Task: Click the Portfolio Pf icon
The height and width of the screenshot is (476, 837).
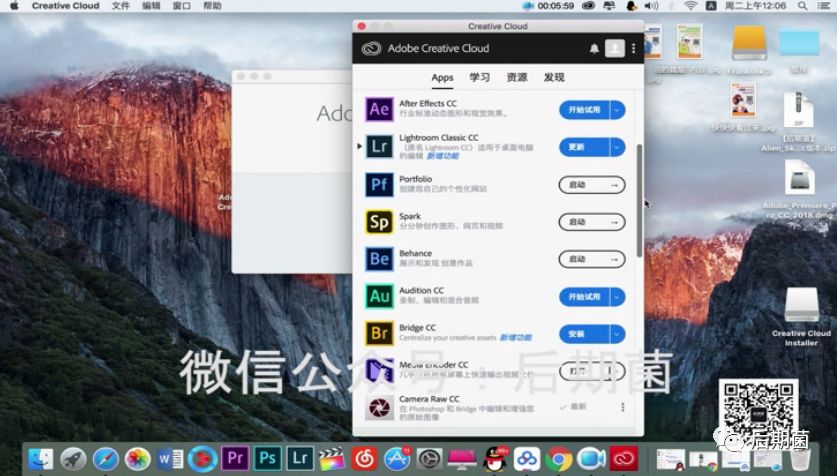Action: pos(380,185)
